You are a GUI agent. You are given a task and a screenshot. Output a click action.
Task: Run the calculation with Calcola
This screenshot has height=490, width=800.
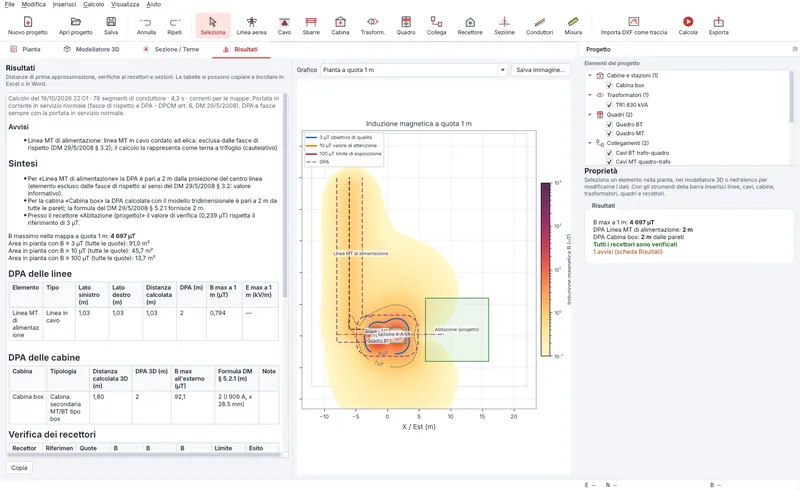click(x=688, y=26)
